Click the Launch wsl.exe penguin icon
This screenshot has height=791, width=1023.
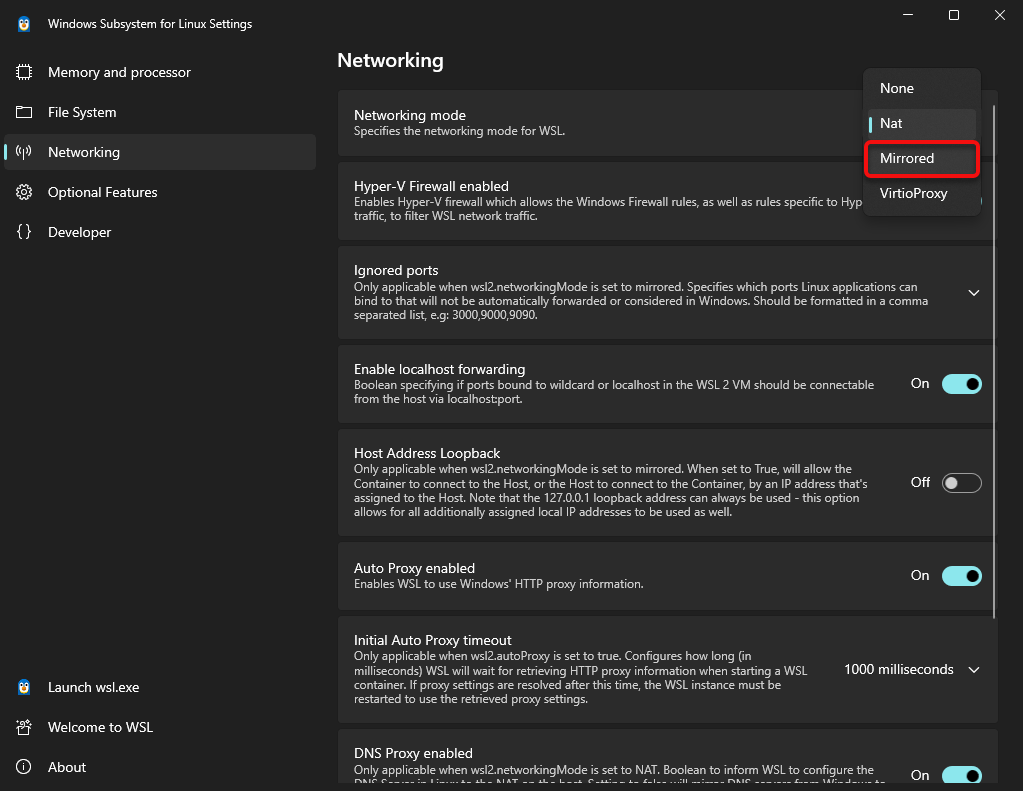click(x=24, y=687)
